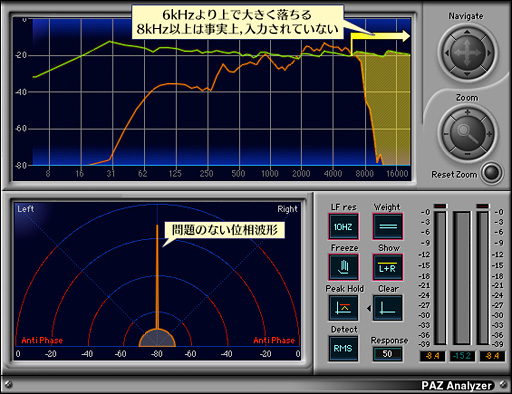The image size is (512, 394).
Task: Click the Navigate left arrow
Action: [x=447, y=53]
